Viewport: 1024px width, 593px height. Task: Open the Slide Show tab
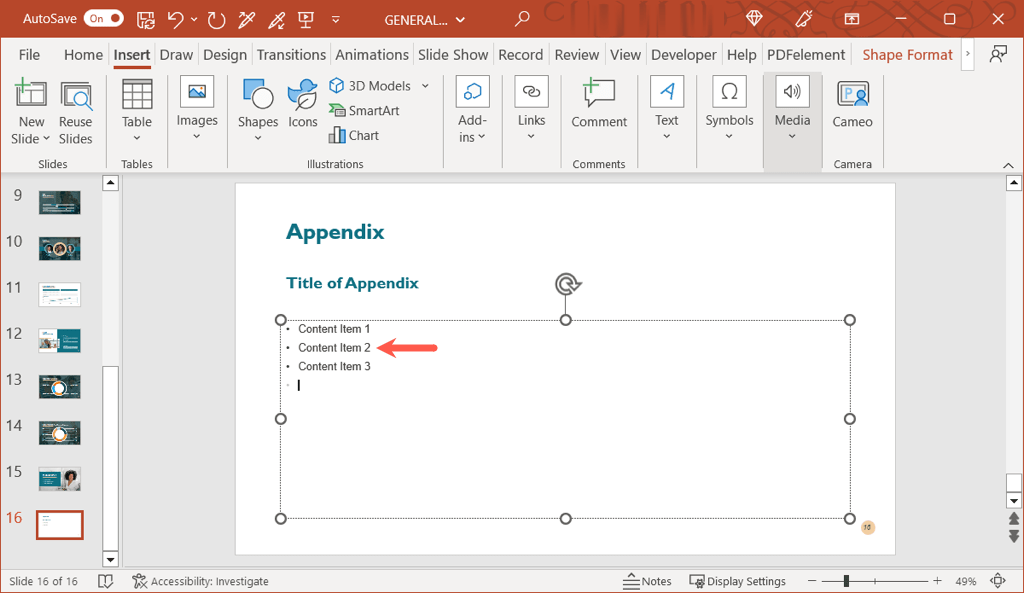tap(453, 55)
